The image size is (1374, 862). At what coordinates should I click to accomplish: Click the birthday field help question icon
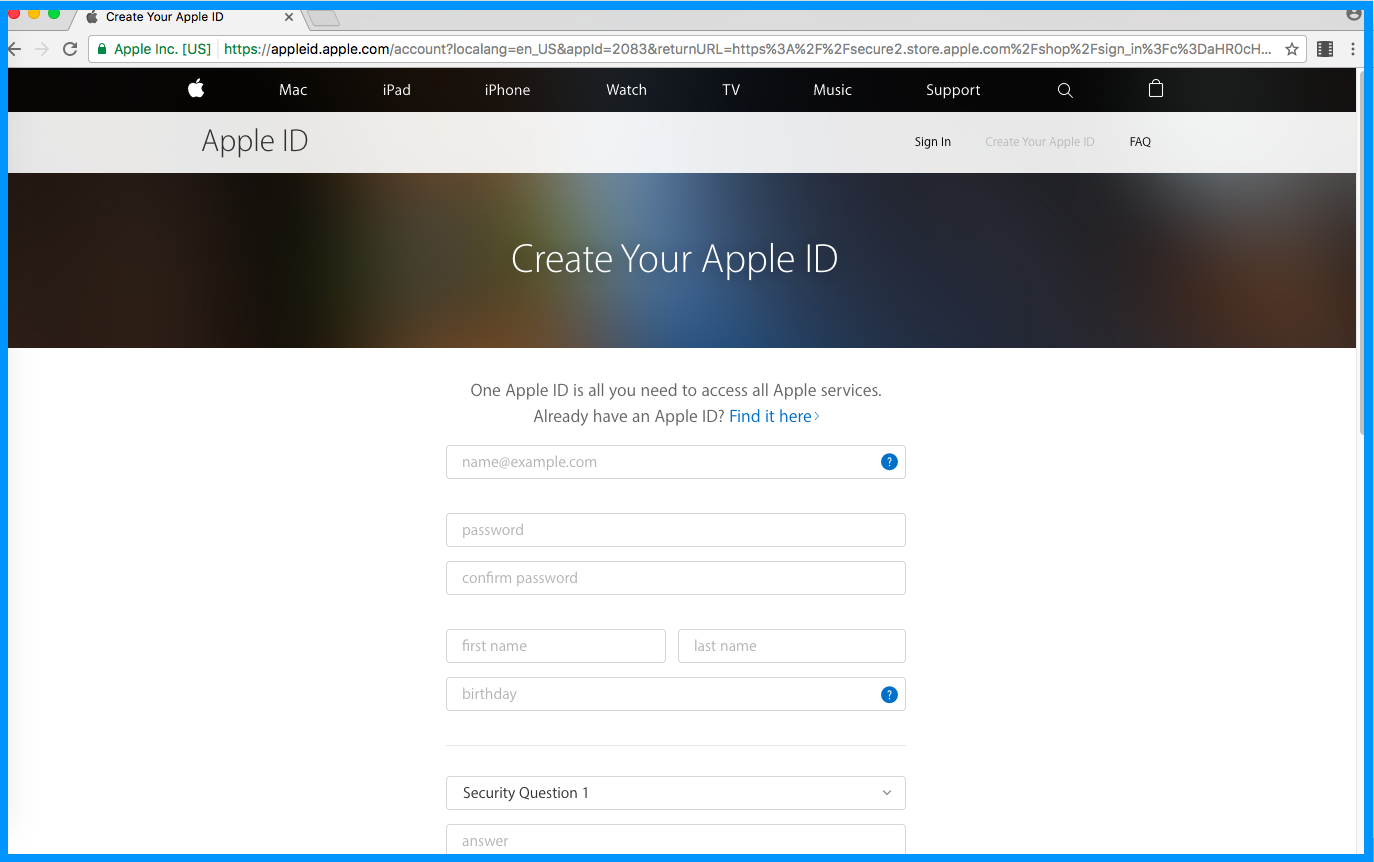[x=889, y=695]
